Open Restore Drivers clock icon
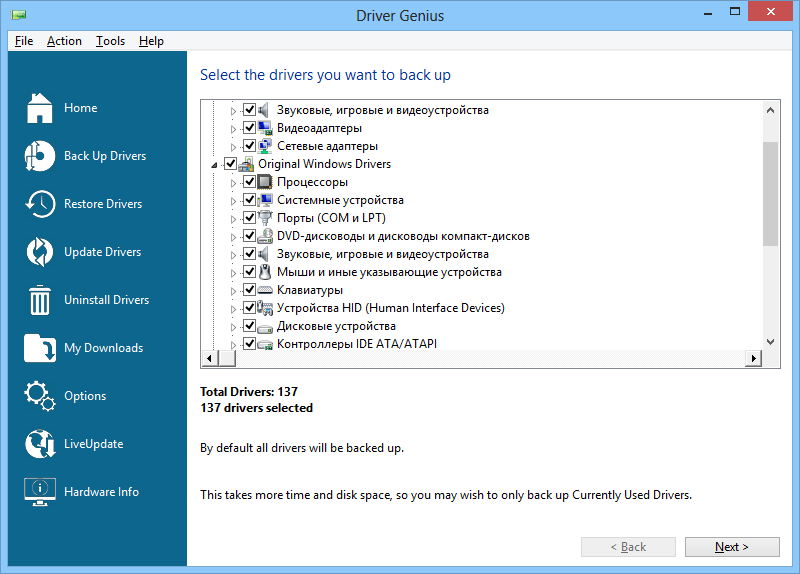The height and width of the screenshot is (574, 800). tap(40, 204)
